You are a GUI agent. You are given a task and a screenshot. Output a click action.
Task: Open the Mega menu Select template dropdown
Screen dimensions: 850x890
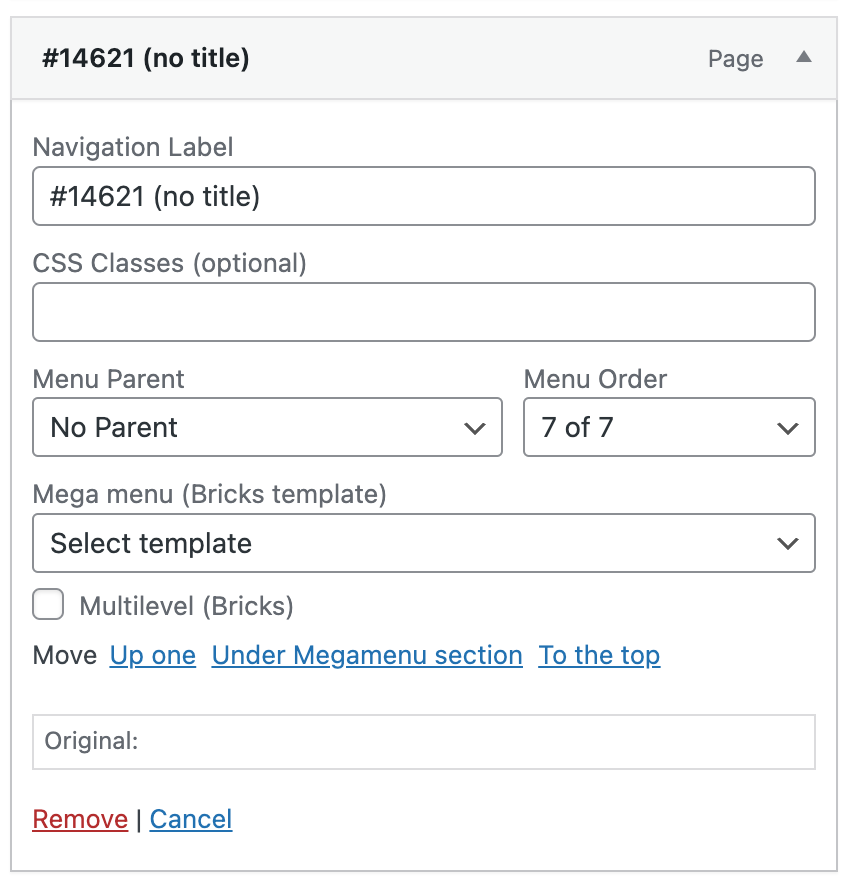424,543
